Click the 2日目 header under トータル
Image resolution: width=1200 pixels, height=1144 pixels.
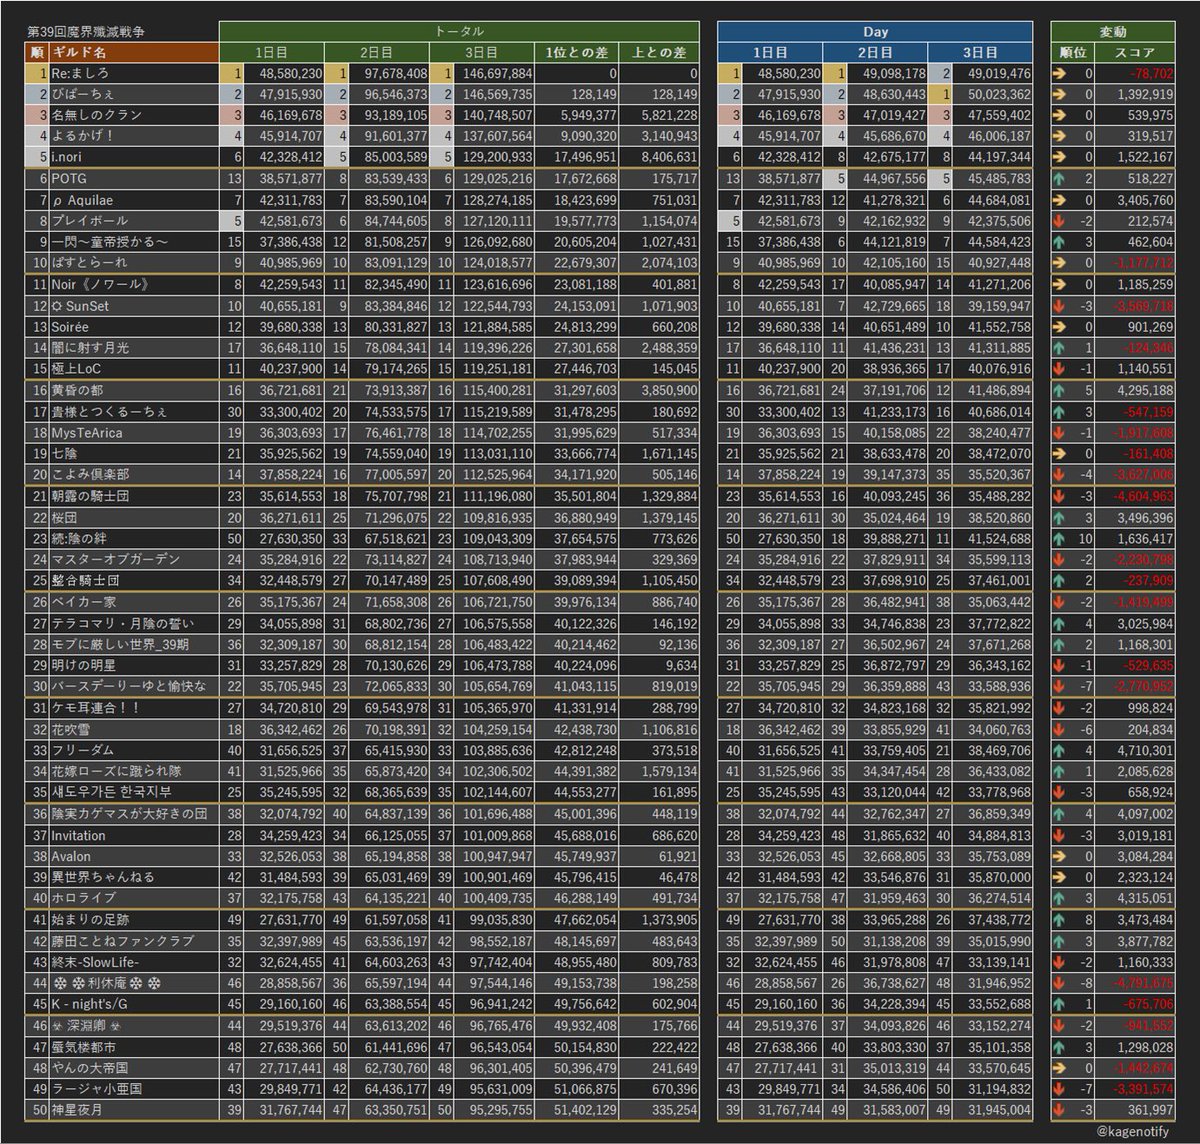(x=377, y=52)
